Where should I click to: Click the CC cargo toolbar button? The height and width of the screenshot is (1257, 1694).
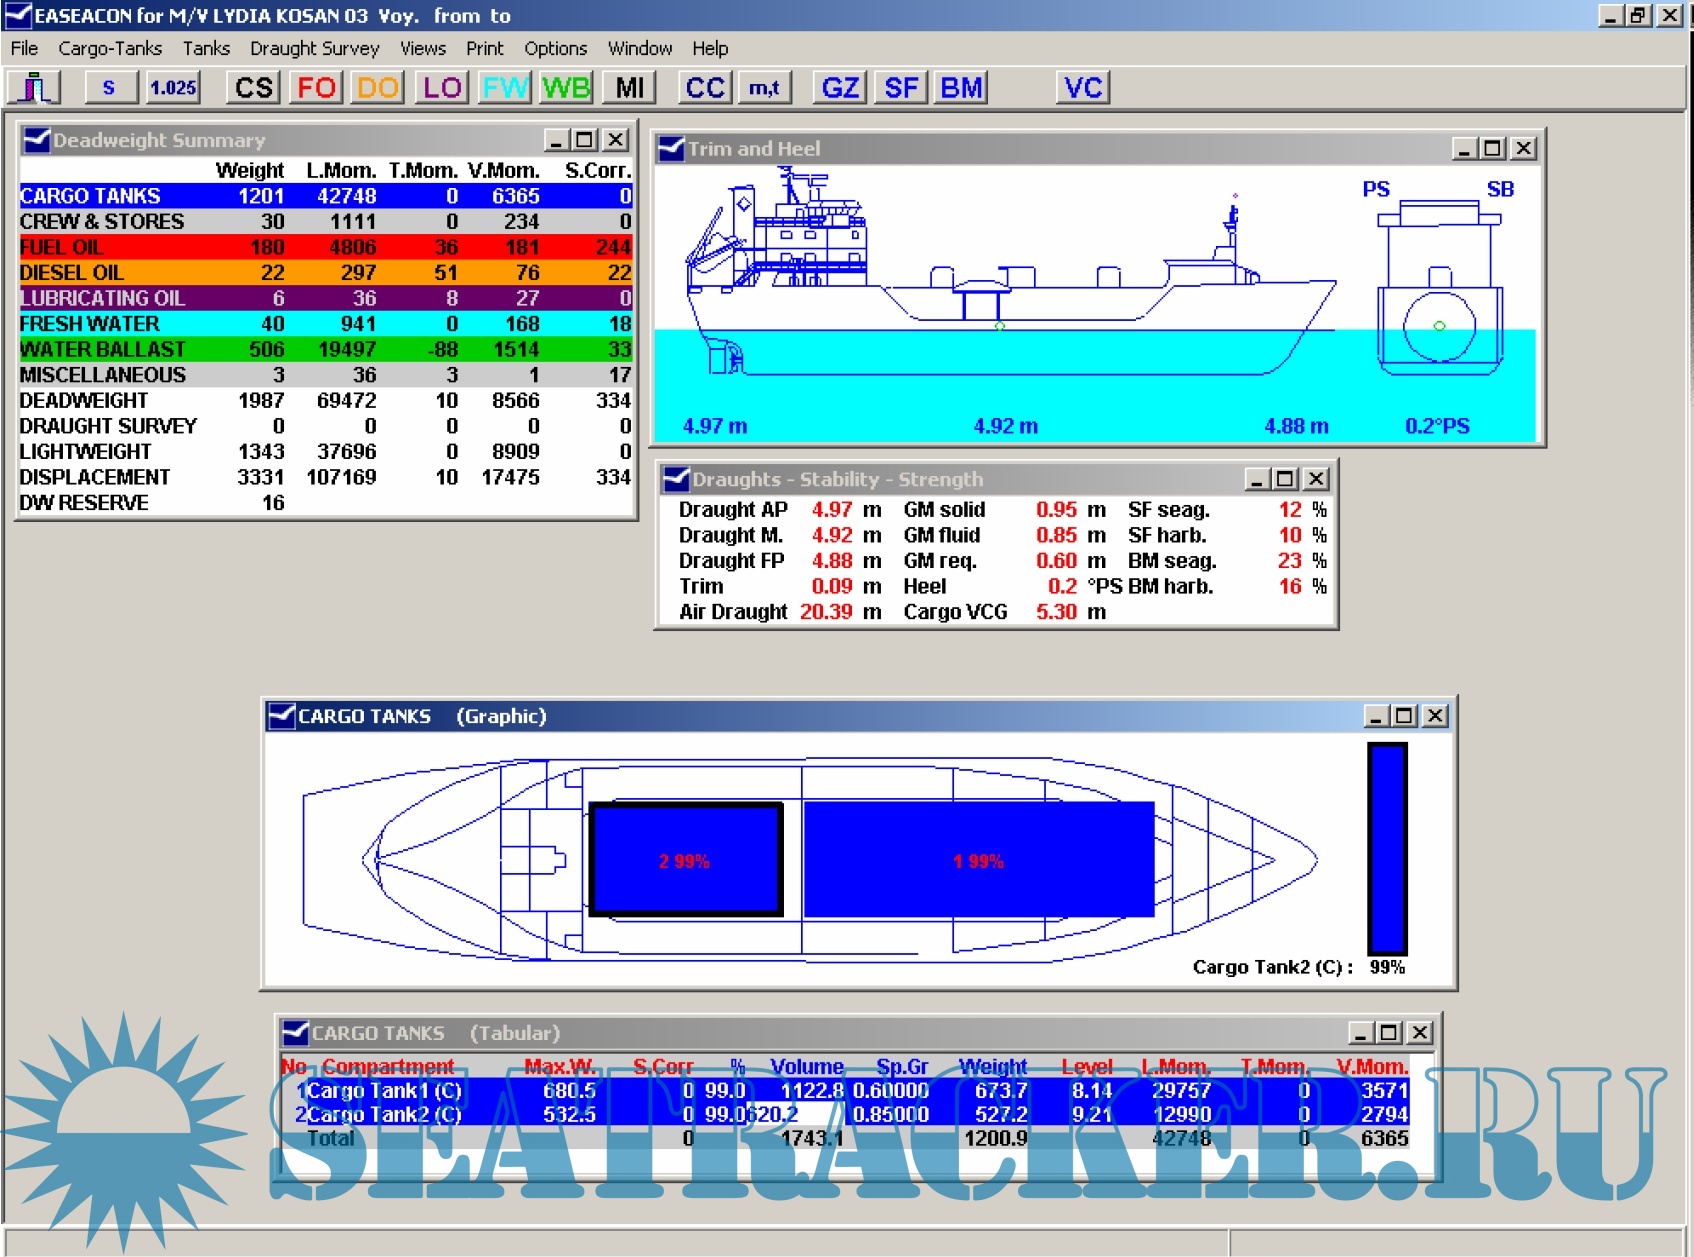tap(705, 88)
